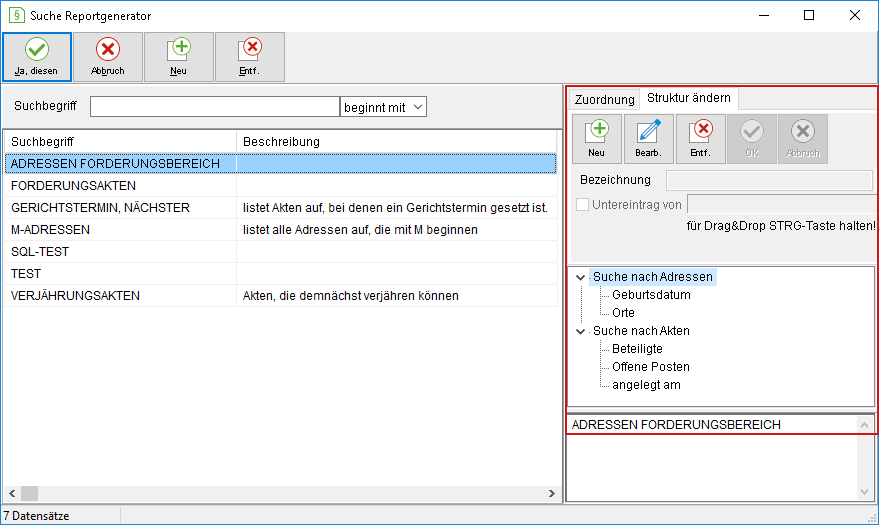
Task: Open the 'beginnt mit' dropdown
Action: click(383, 107)
